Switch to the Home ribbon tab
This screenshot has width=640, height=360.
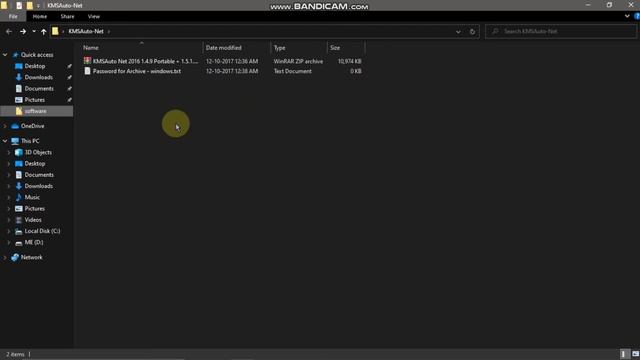pyautogui.click(x=40, y=16)
